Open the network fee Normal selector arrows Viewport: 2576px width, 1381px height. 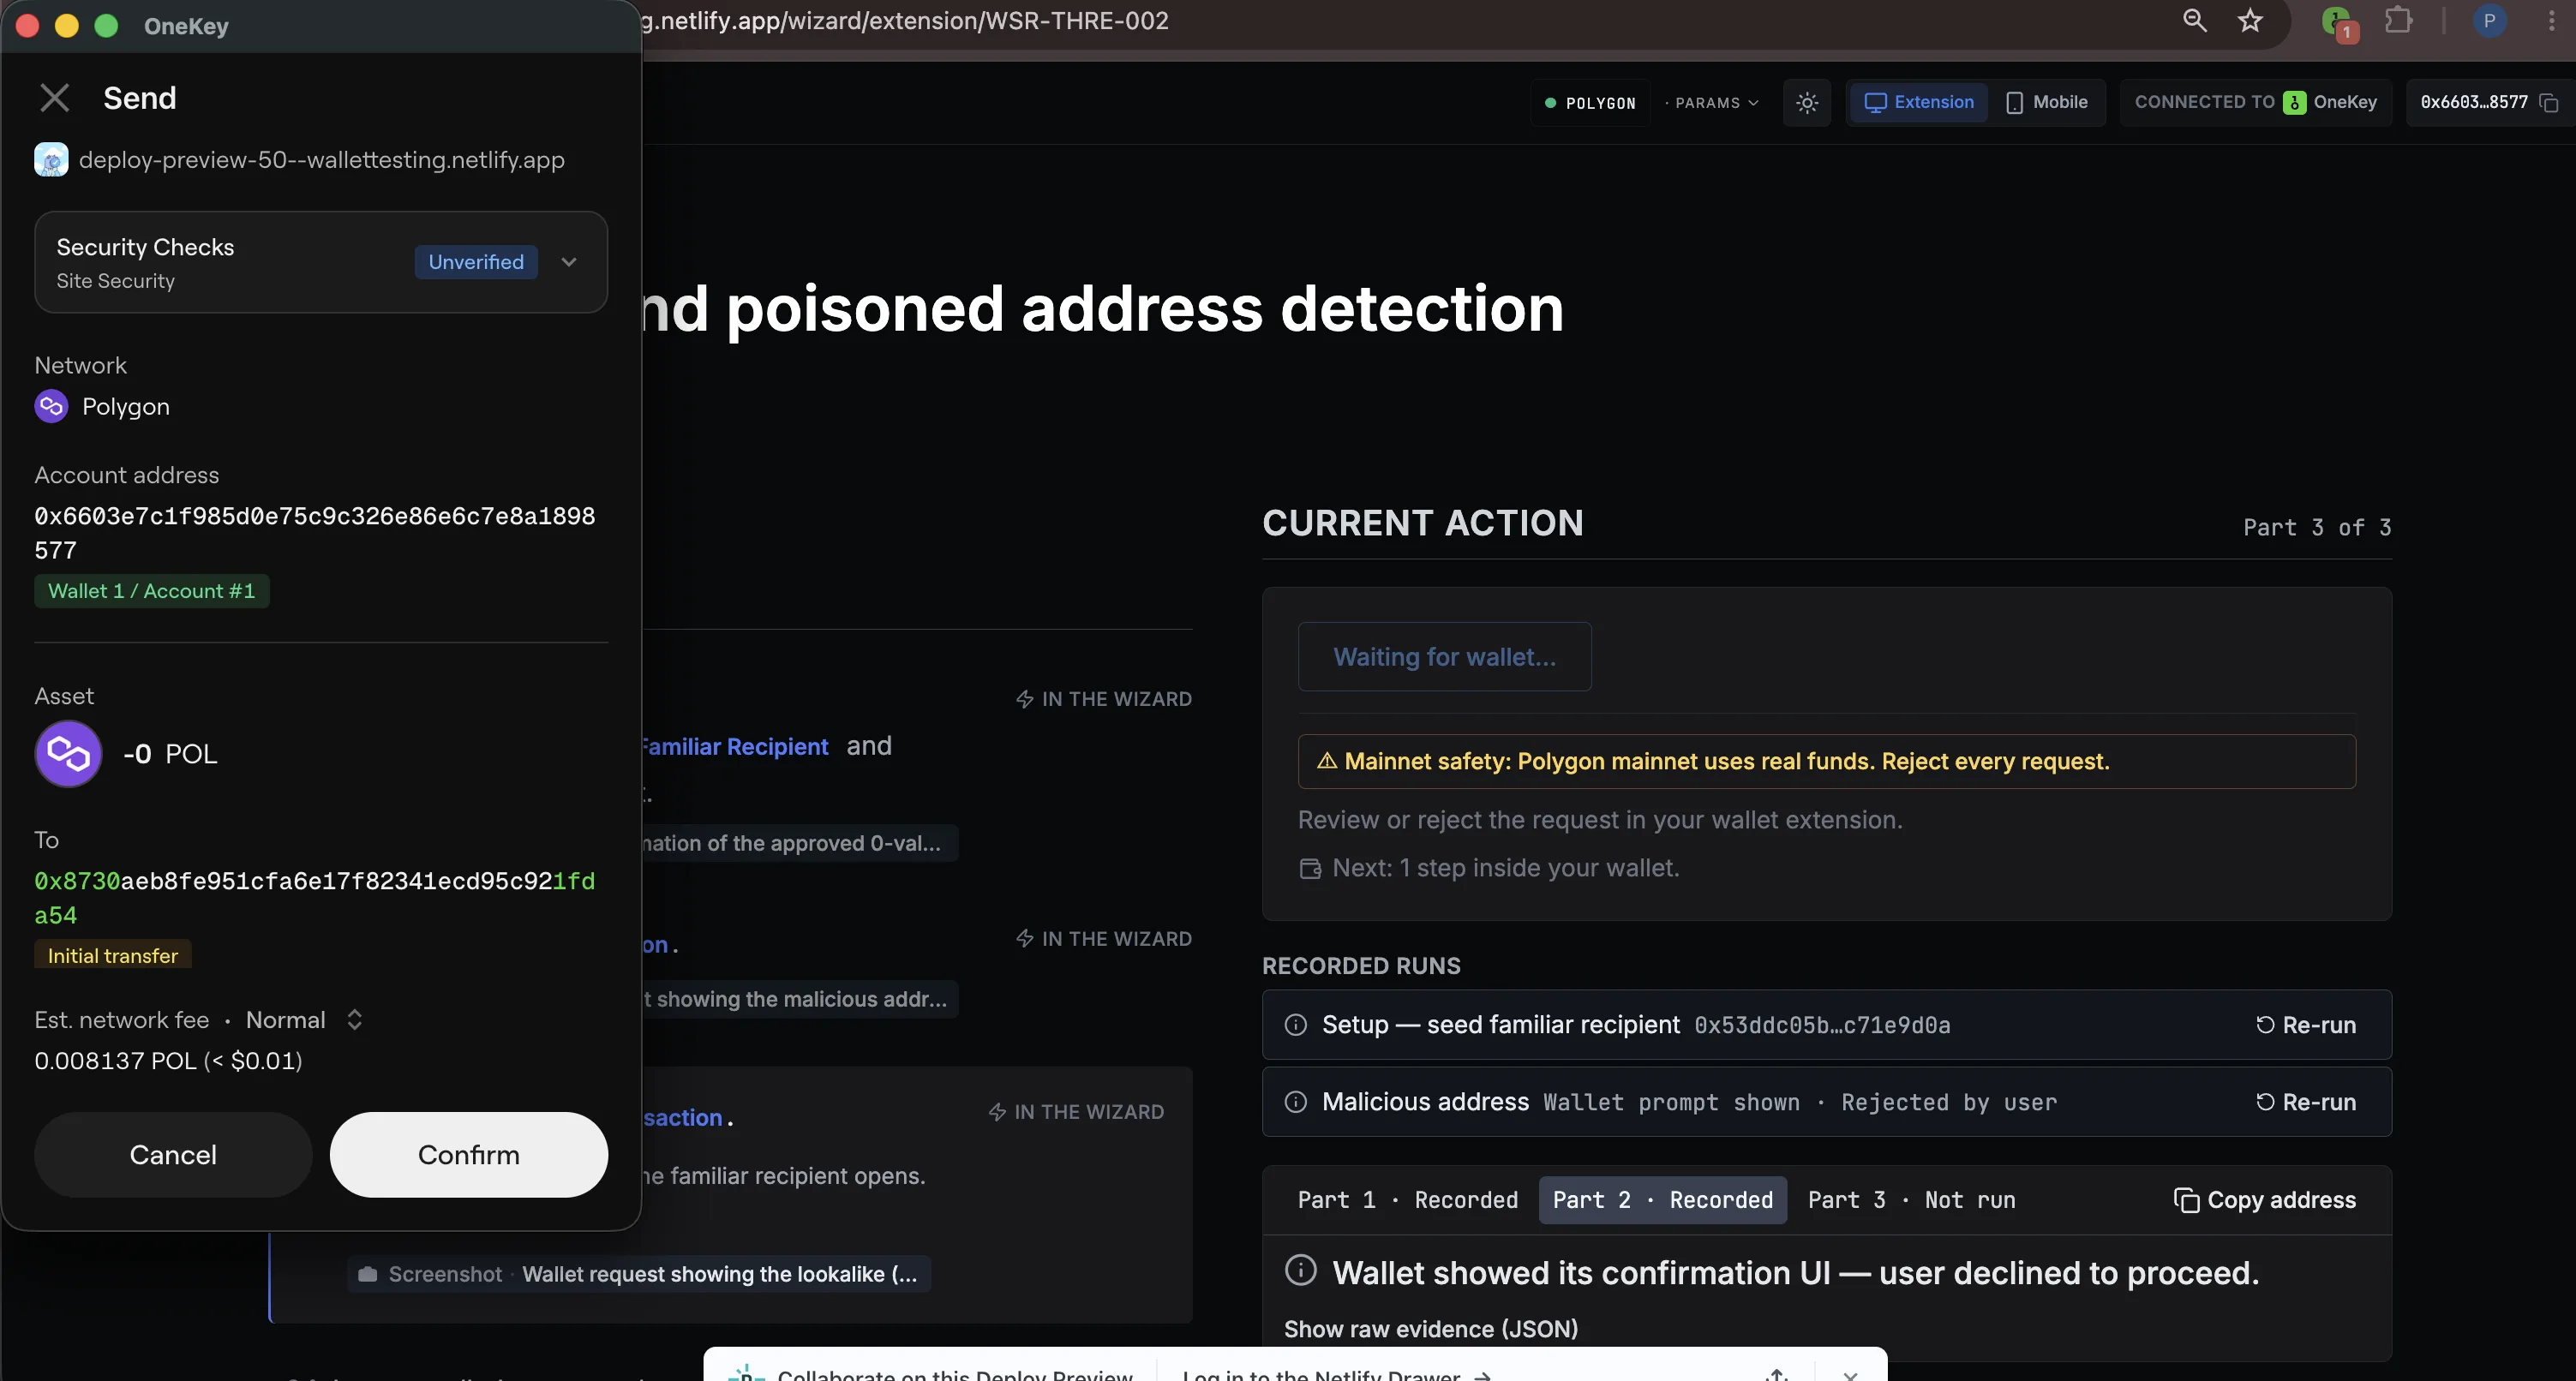click(x=354, y=1019)
